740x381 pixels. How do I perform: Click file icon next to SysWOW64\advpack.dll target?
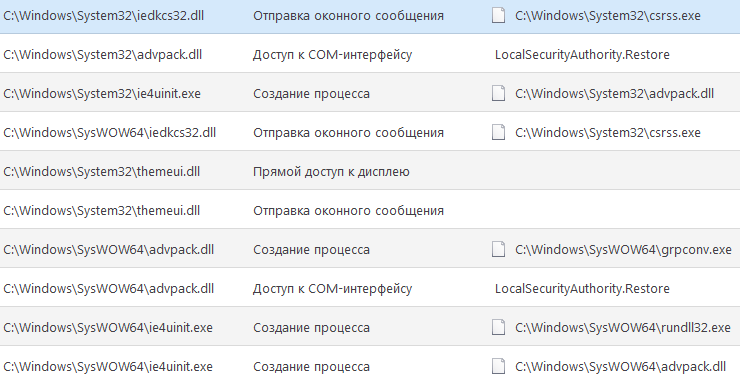[x=498, y=366]
